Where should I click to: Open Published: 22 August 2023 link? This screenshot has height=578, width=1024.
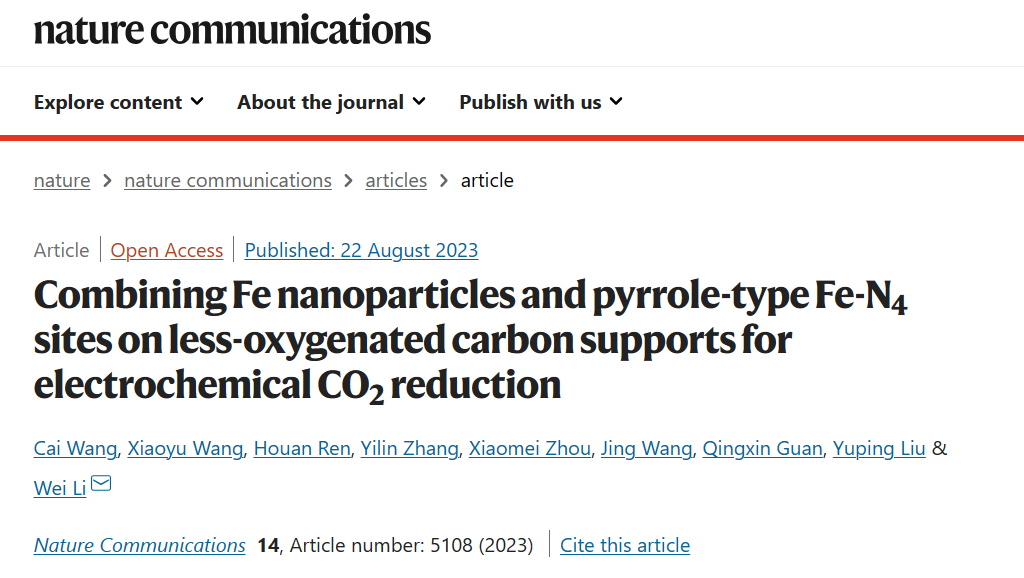(361, 250)
